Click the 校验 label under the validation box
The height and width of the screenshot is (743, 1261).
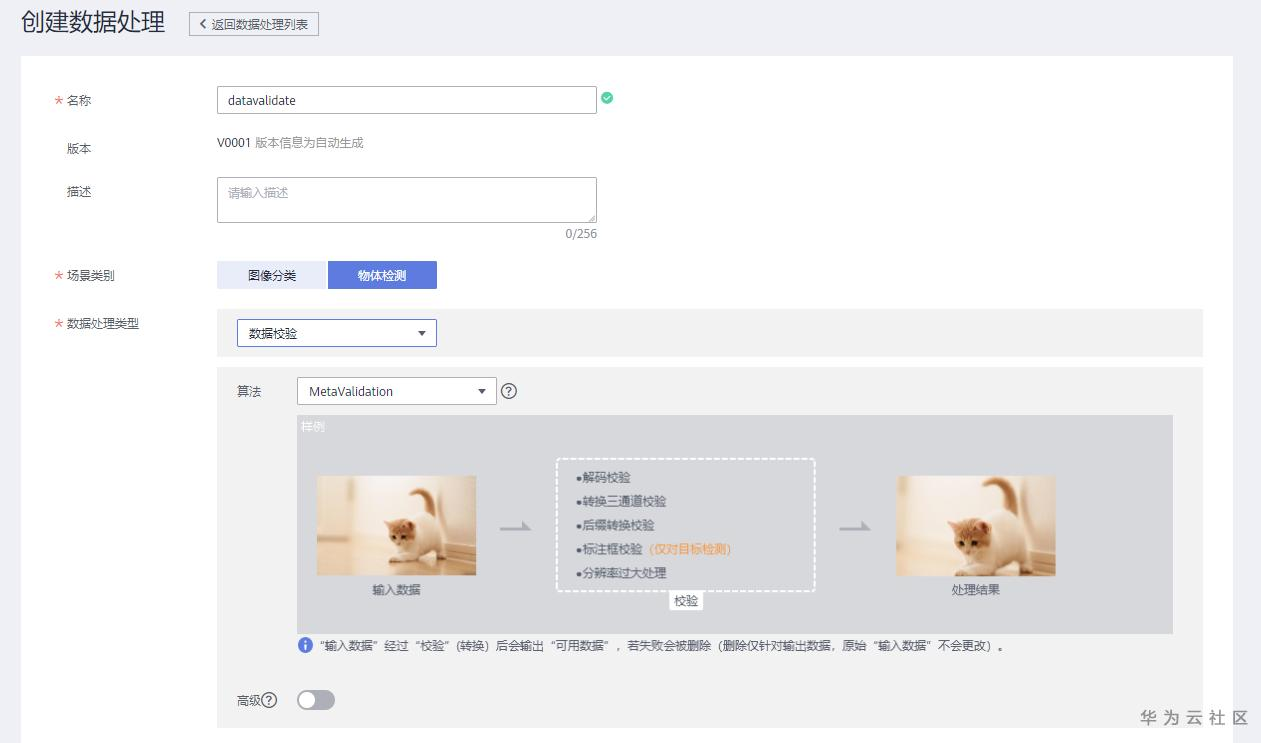click(x=686, y=600)
